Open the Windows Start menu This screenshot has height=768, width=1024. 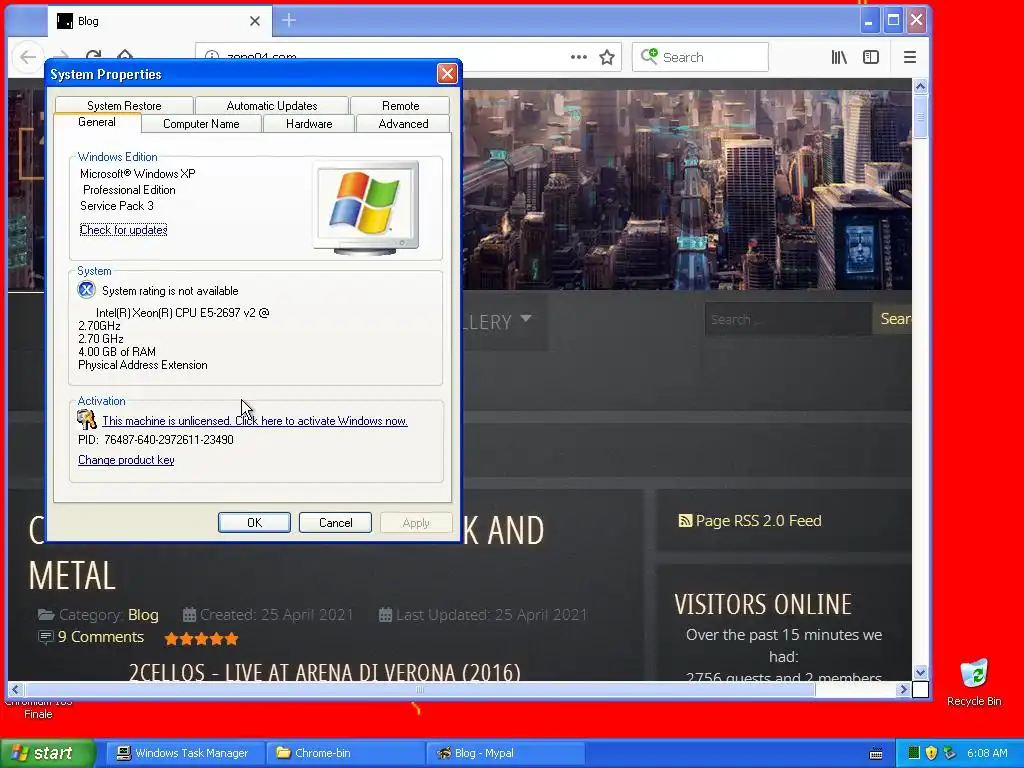(x=46, y=754)
